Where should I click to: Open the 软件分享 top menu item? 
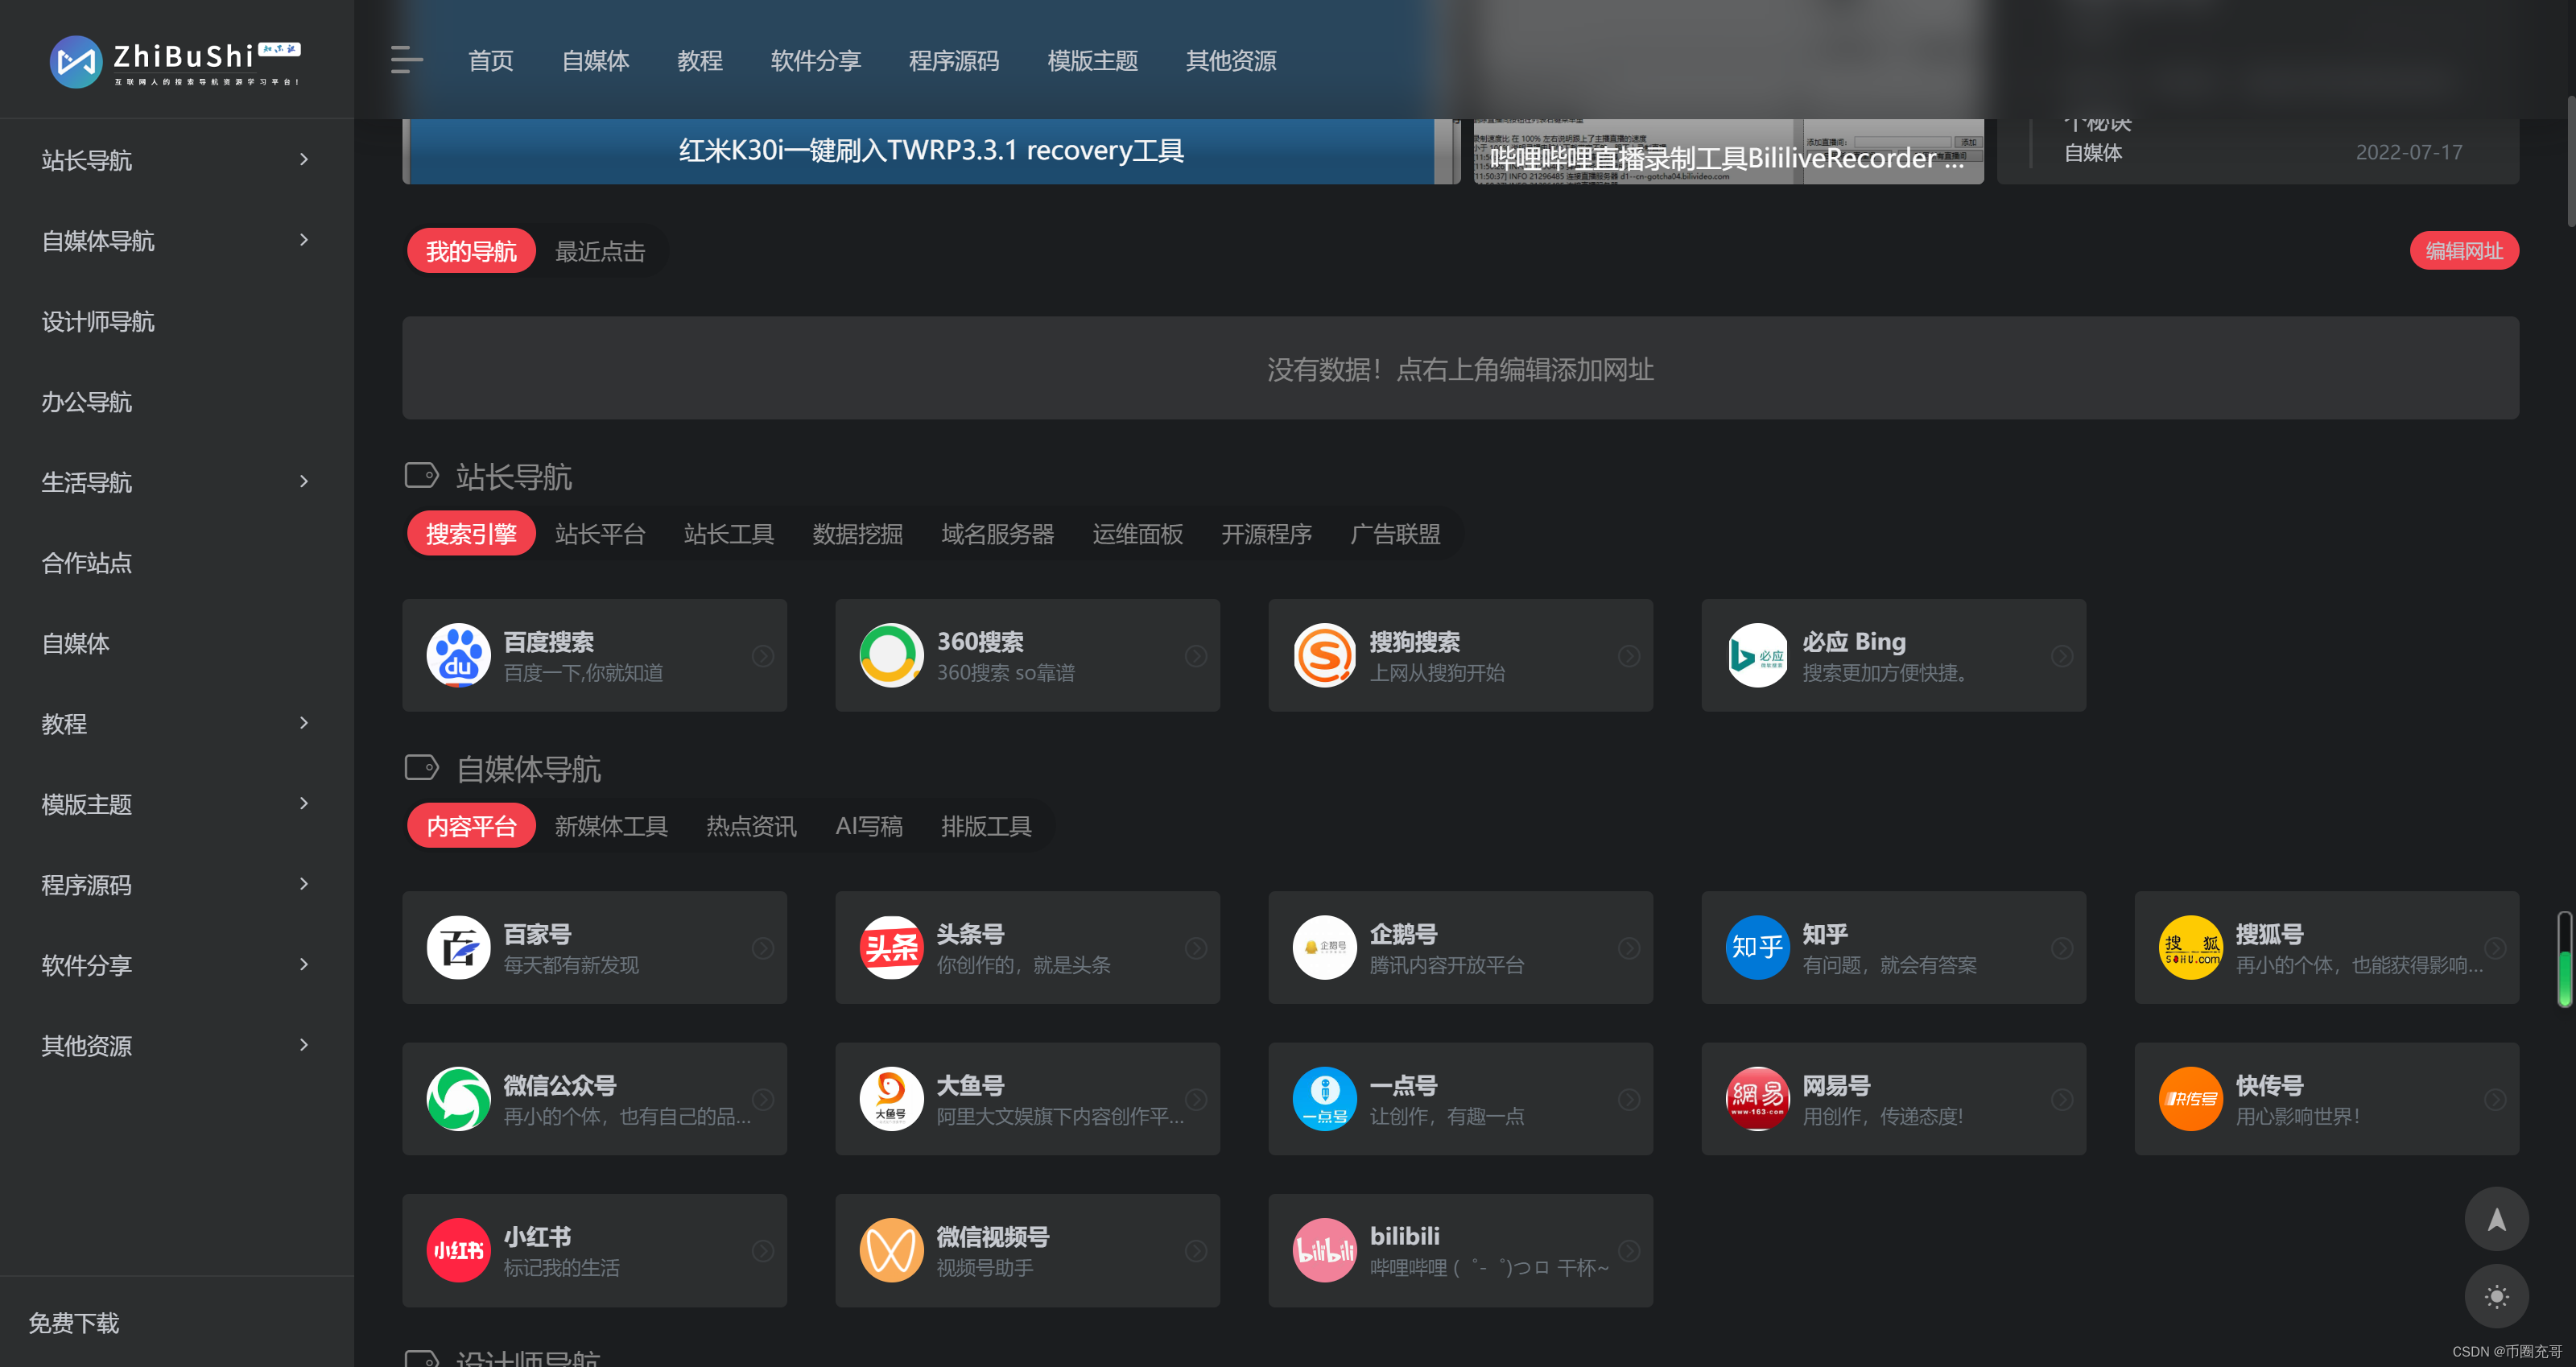(815, 61)
